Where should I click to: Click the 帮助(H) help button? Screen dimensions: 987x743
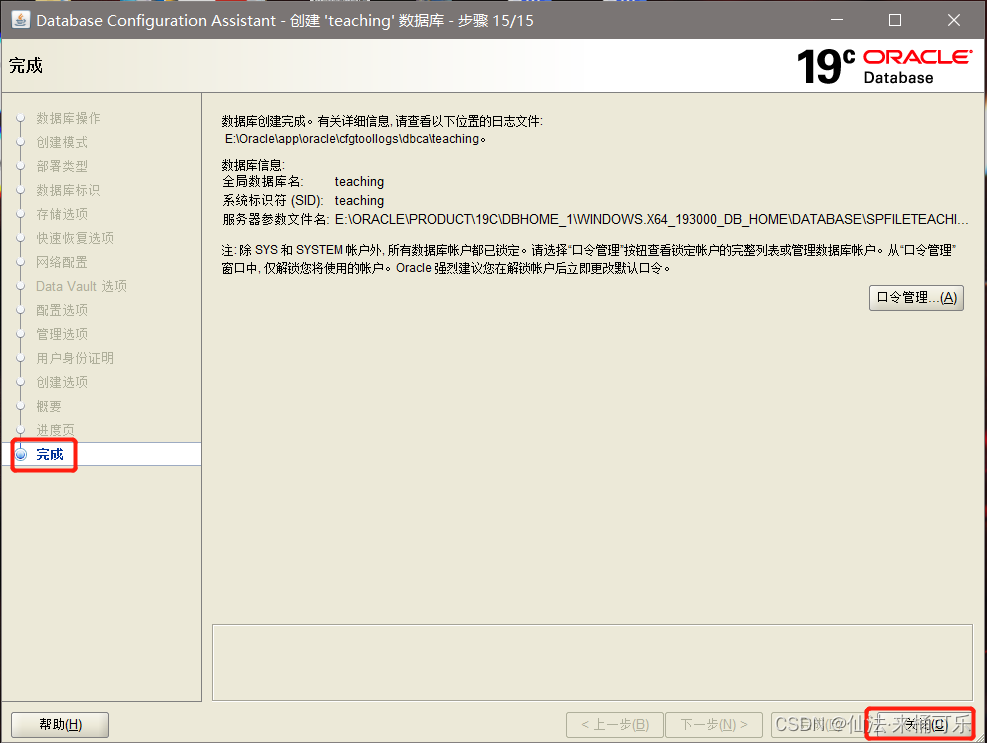click(x=60, y=724)
